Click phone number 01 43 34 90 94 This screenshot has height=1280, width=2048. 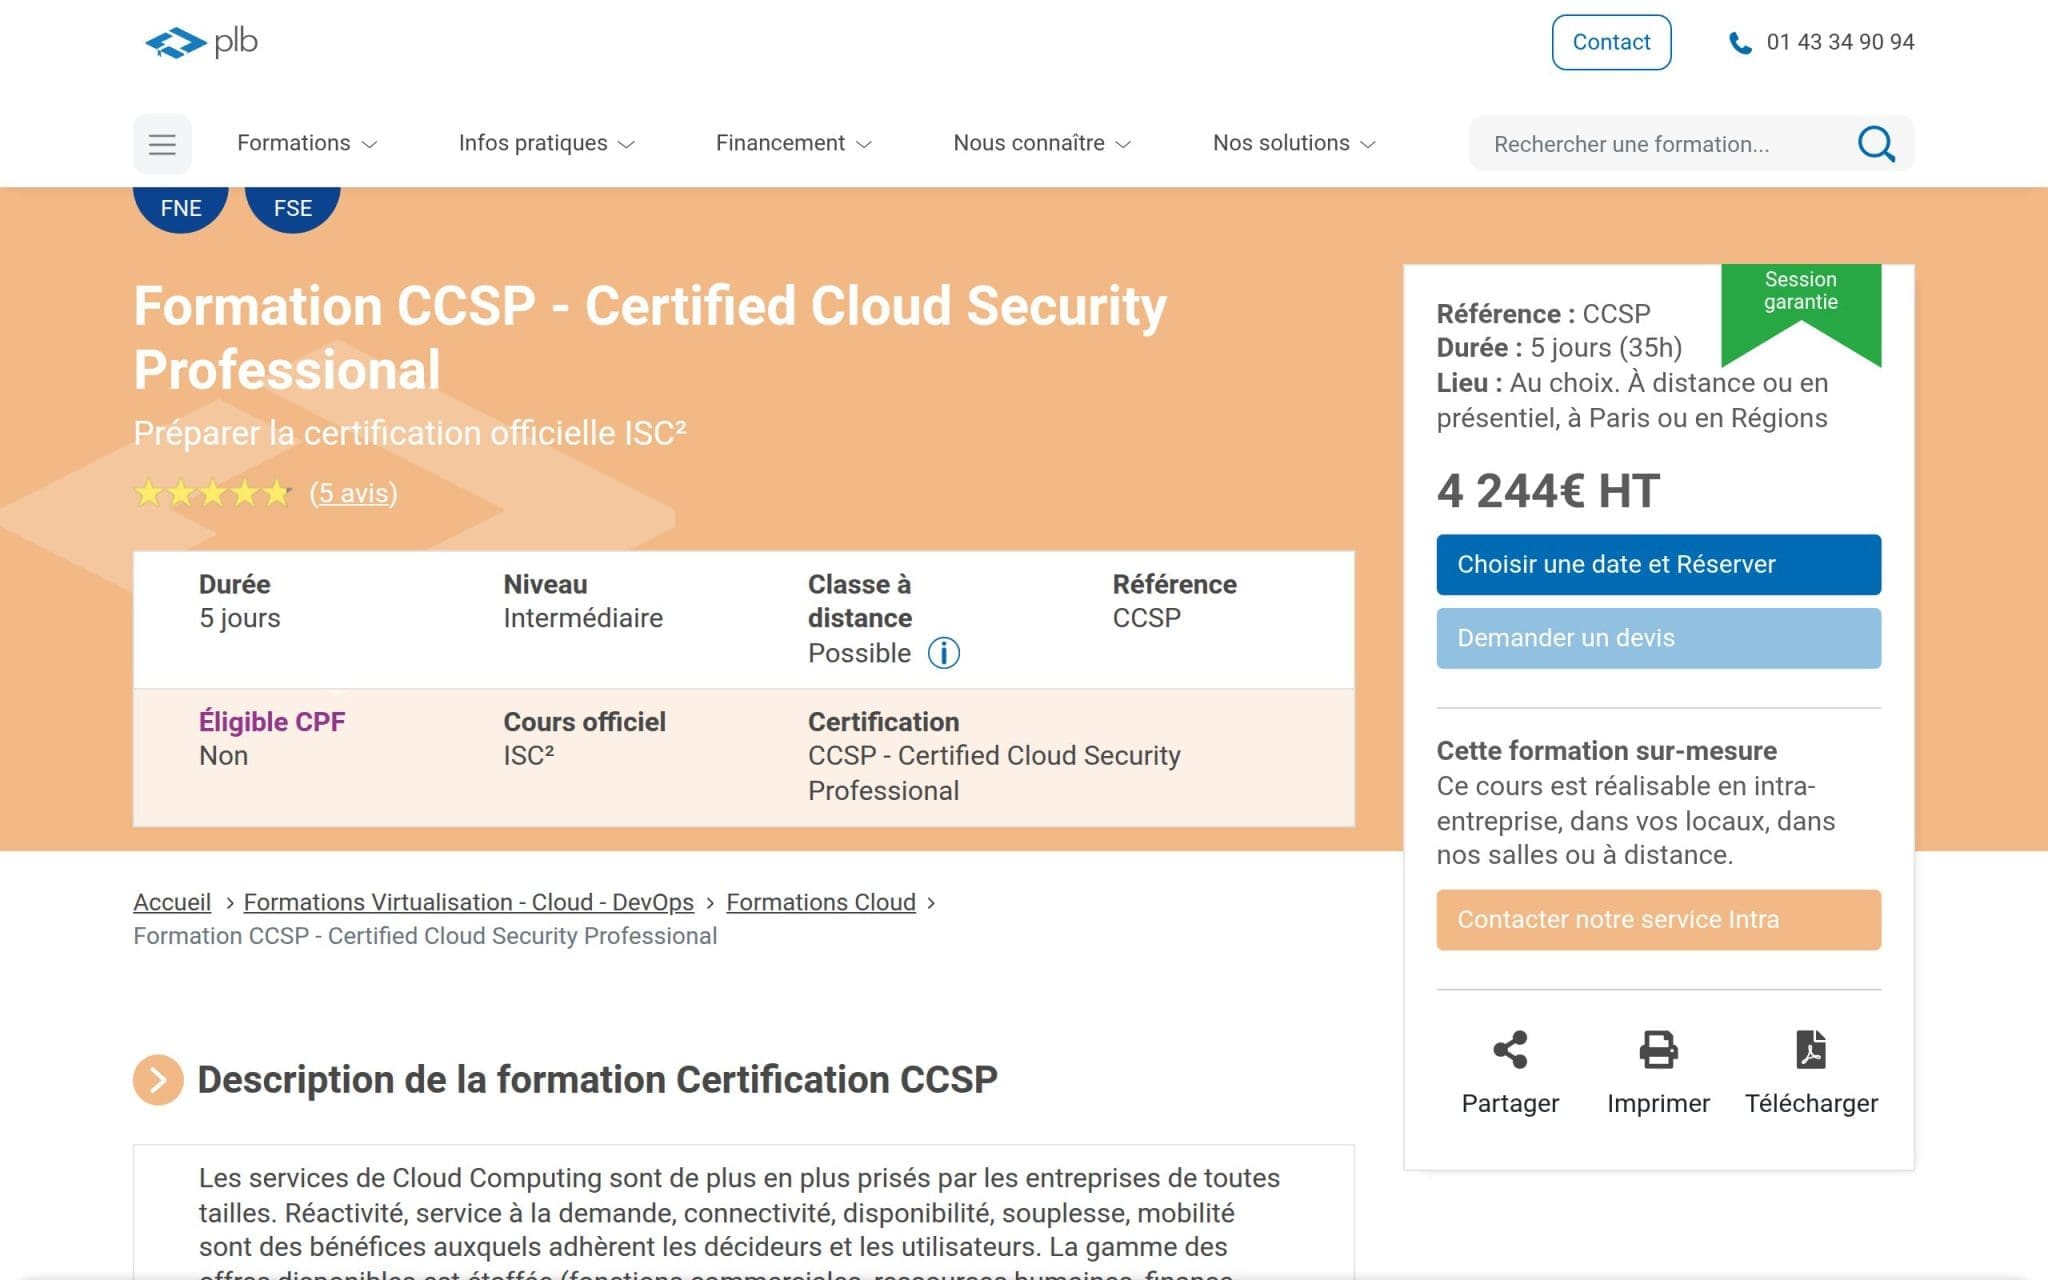pos(1840,42)
